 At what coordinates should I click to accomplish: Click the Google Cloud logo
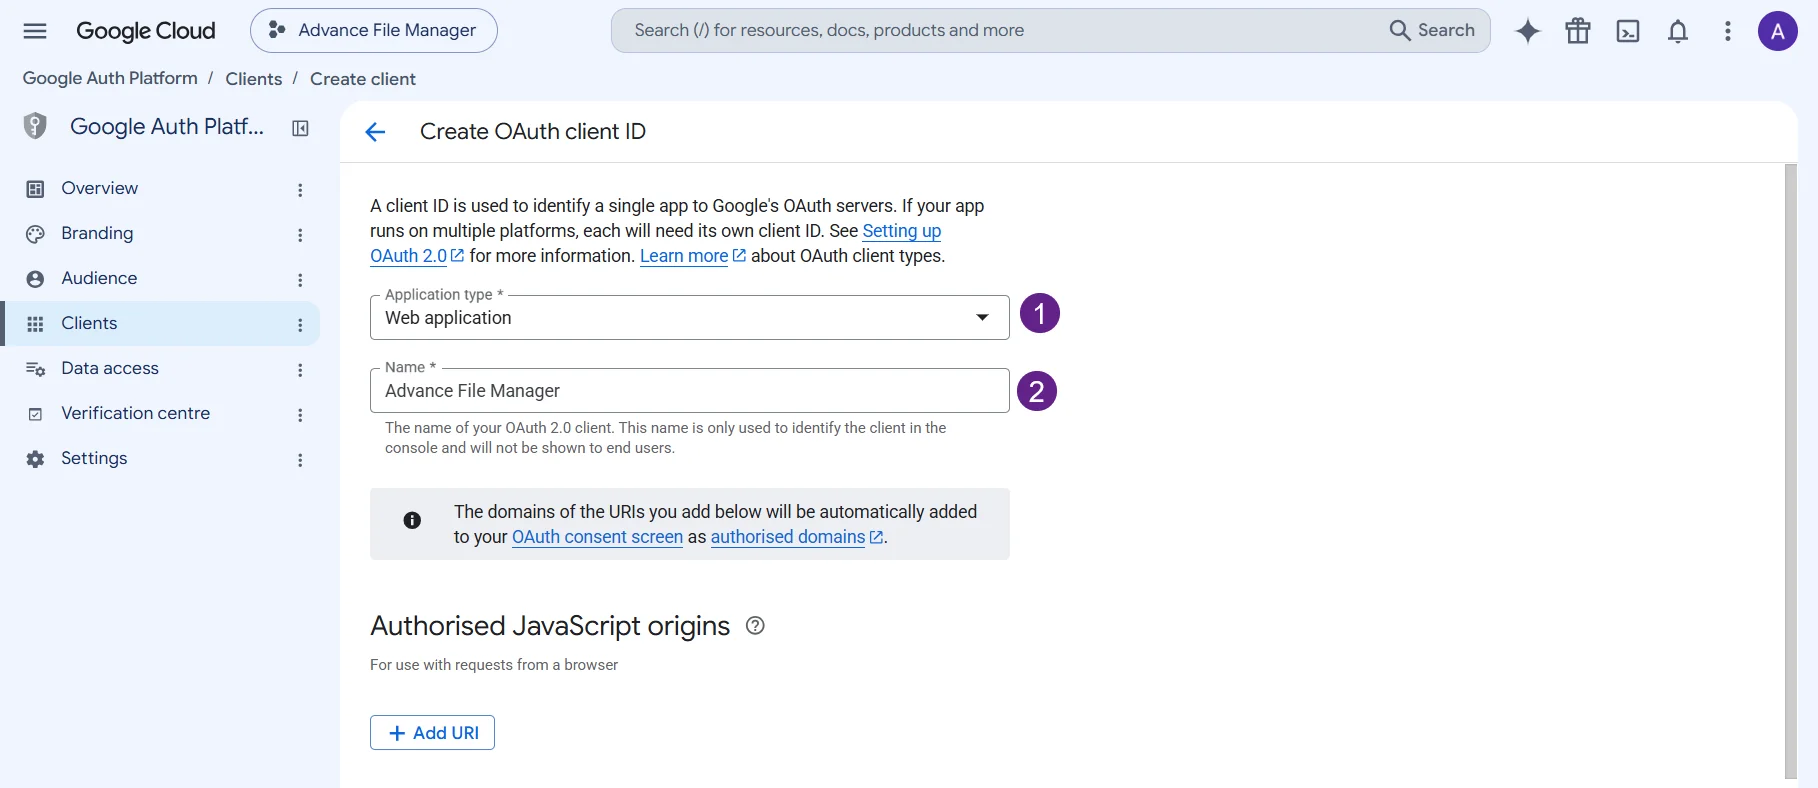(146, 31)
